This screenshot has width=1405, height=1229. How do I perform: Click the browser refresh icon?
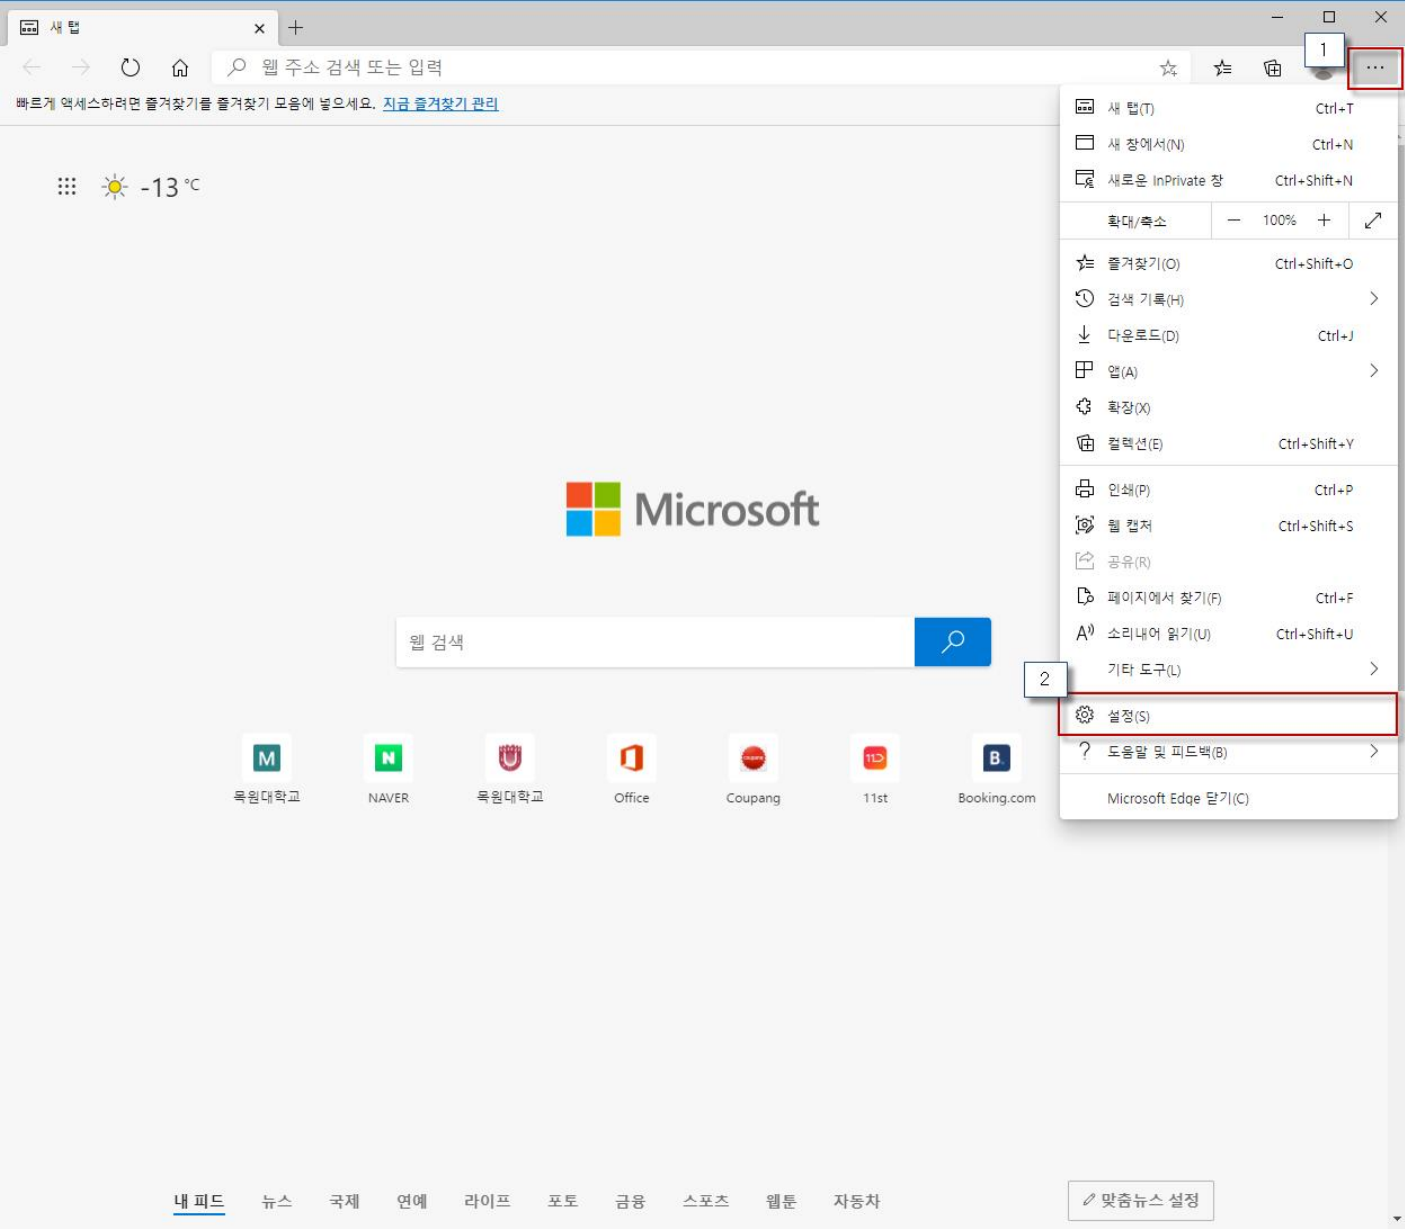click(130, 68)
